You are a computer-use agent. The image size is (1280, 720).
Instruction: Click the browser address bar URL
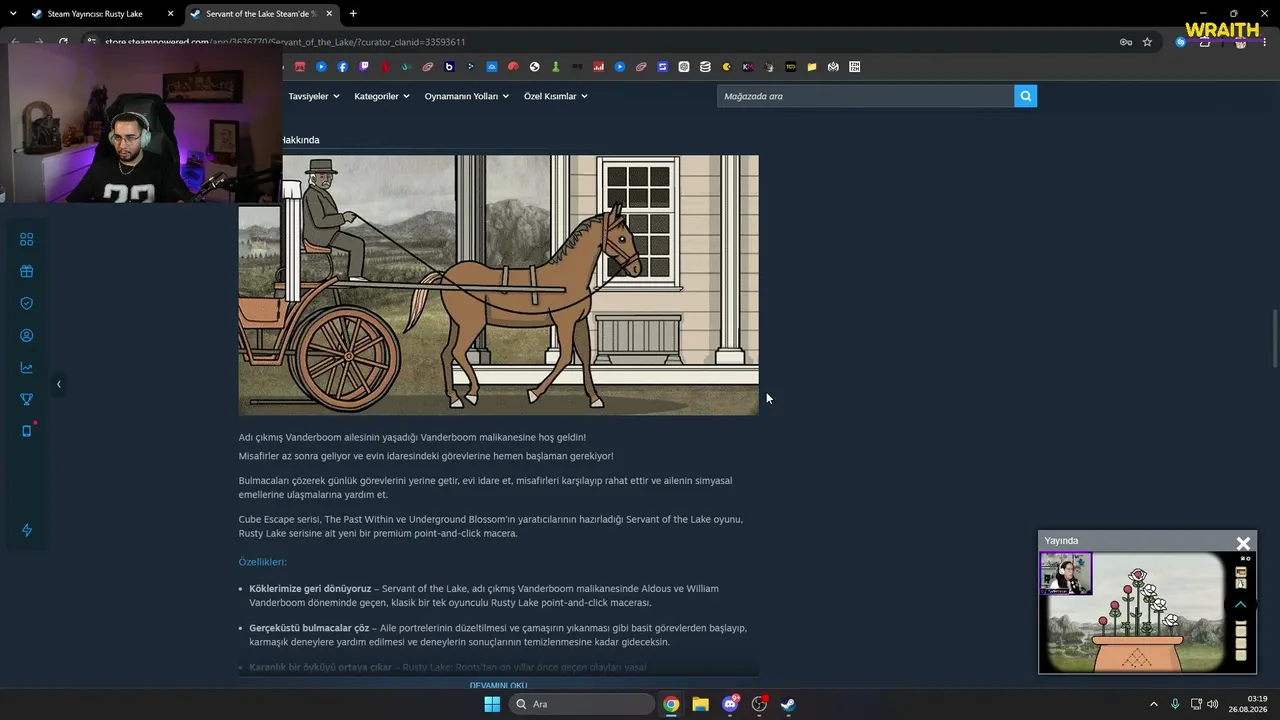285,42
